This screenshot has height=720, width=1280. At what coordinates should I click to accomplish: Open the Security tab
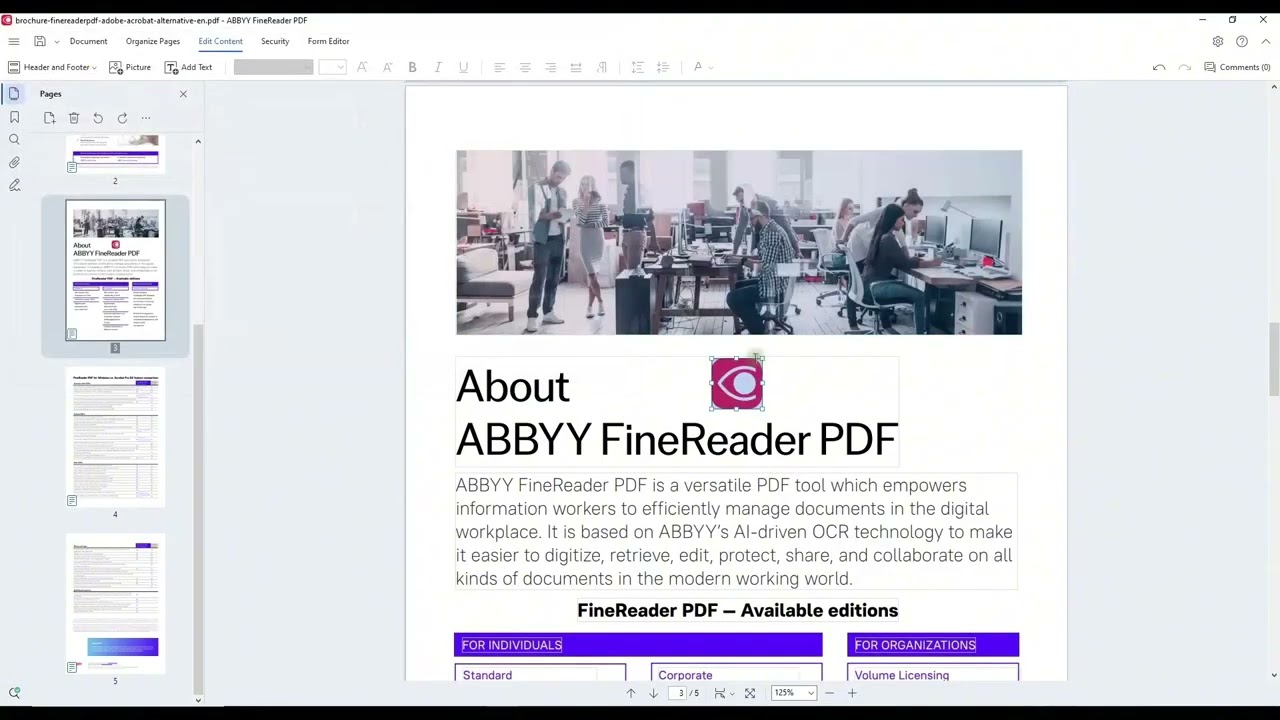275,41
